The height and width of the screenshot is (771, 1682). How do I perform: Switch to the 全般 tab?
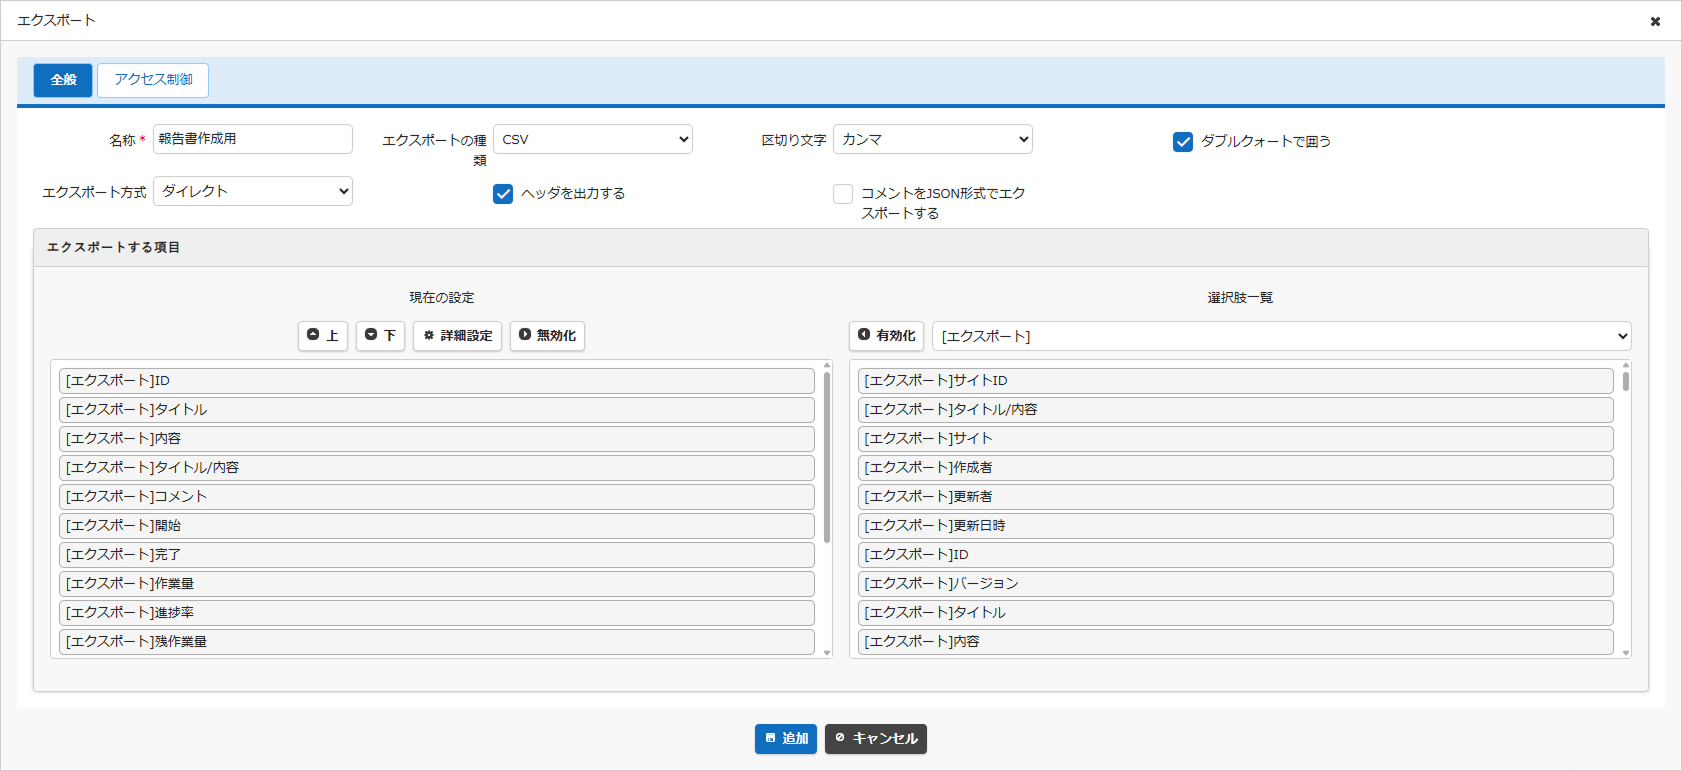[x=63, y=80]
